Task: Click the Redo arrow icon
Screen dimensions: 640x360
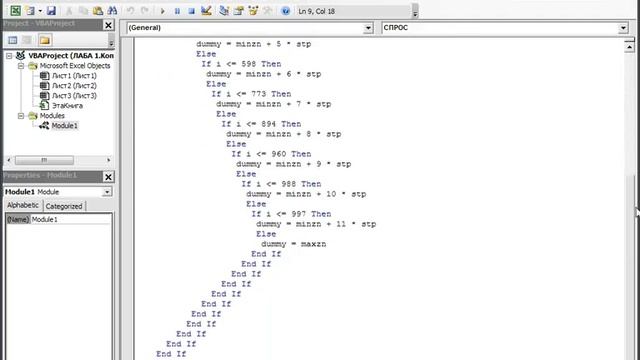Action: [144, 11]
